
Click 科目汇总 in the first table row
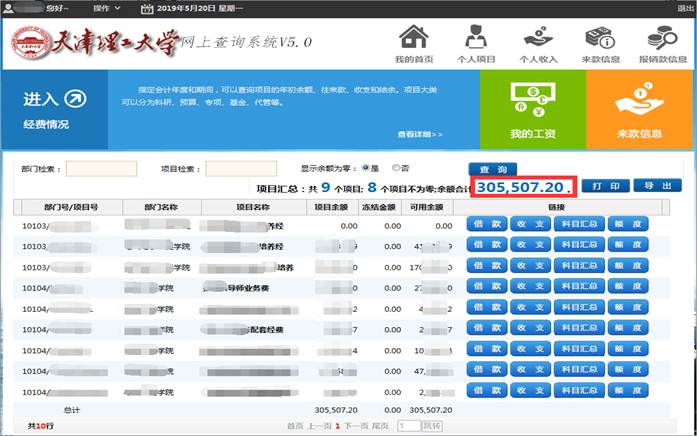click(580, 226)
